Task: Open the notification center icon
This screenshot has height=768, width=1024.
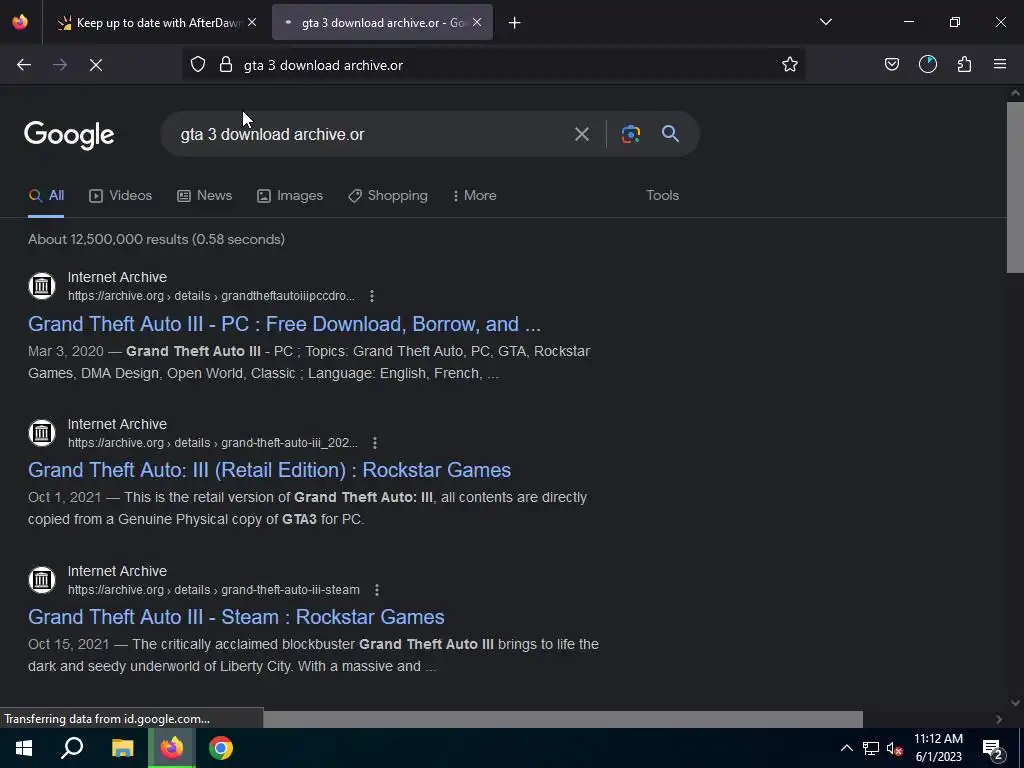Action: click(x=992, y=748)
